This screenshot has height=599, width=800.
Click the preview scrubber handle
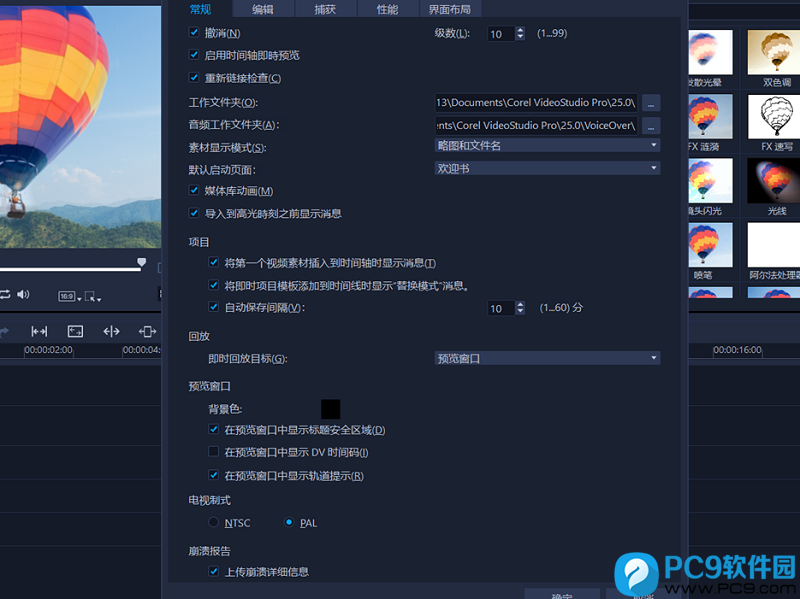142,262
